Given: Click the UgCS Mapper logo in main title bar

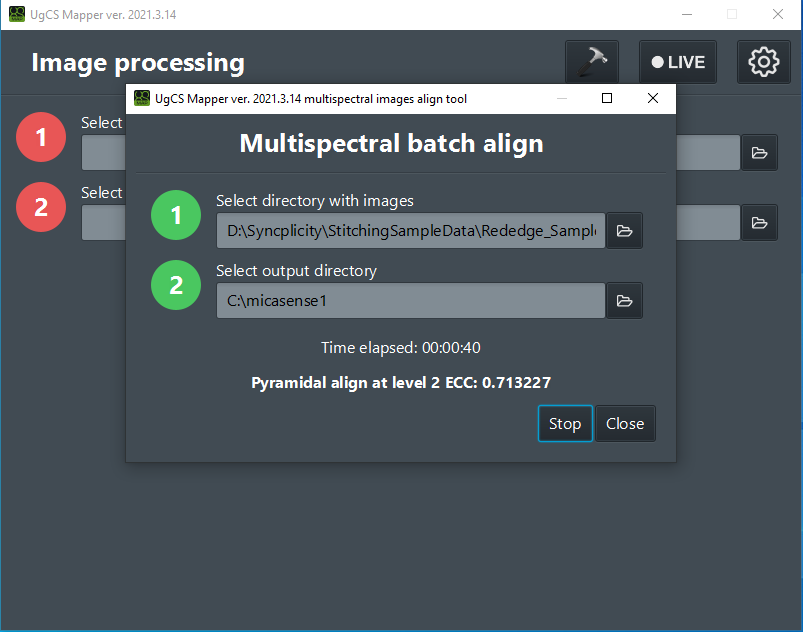Looking at the screenshot, I should 17,14.
